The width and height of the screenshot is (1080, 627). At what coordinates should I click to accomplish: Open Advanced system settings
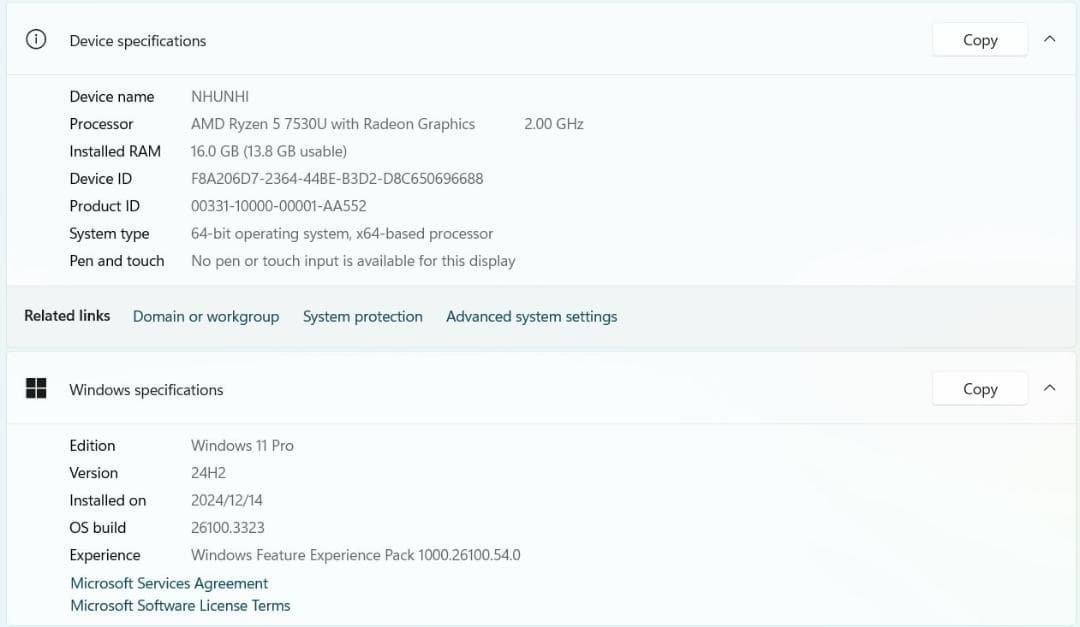click(531, 316)
